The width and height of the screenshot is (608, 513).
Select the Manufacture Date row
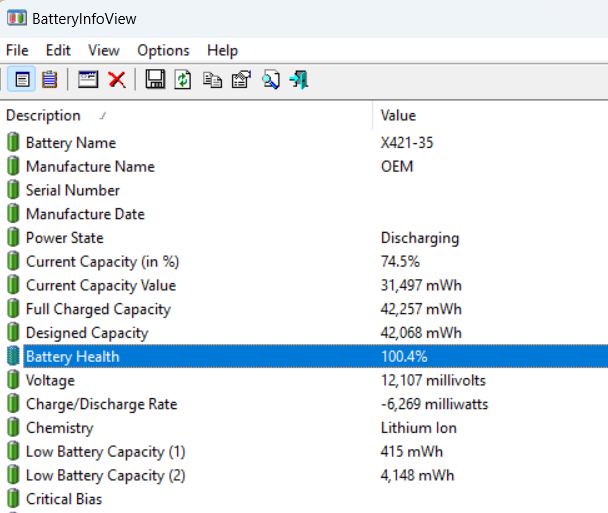[304, 214]
